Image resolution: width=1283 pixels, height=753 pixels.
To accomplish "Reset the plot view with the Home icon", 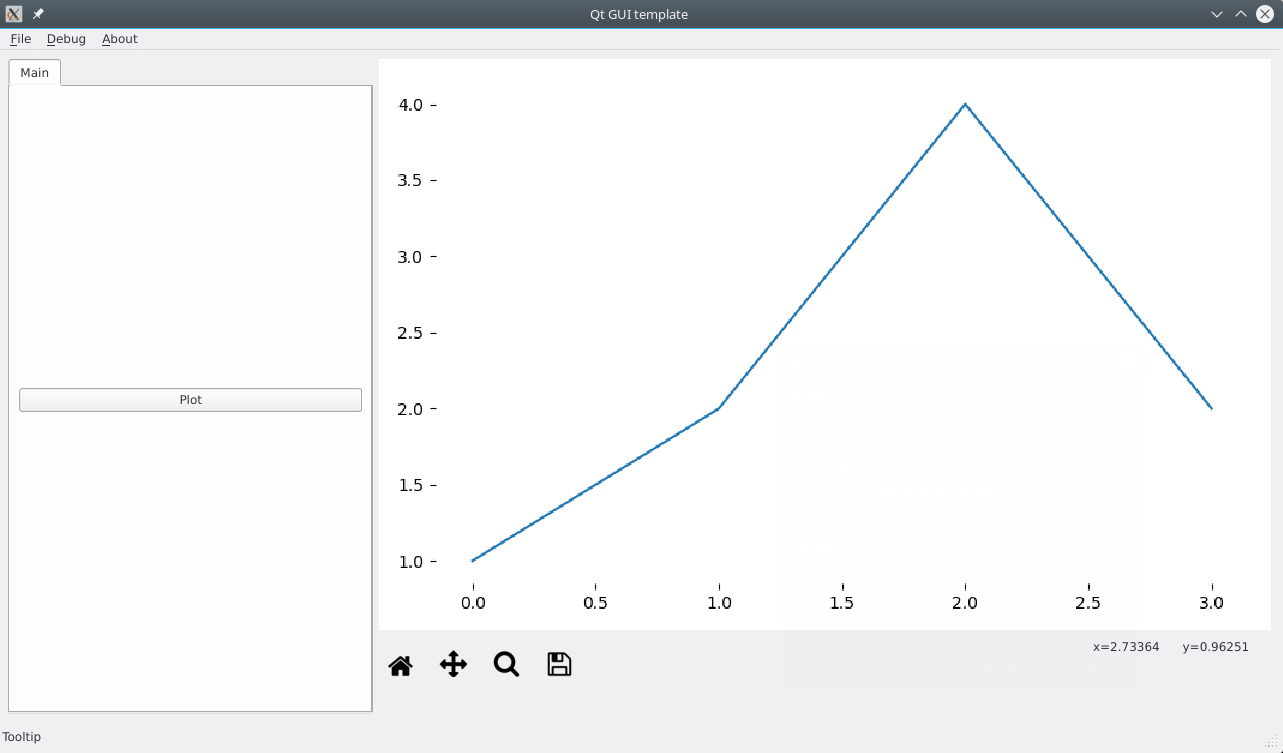I will click(400, 664).
